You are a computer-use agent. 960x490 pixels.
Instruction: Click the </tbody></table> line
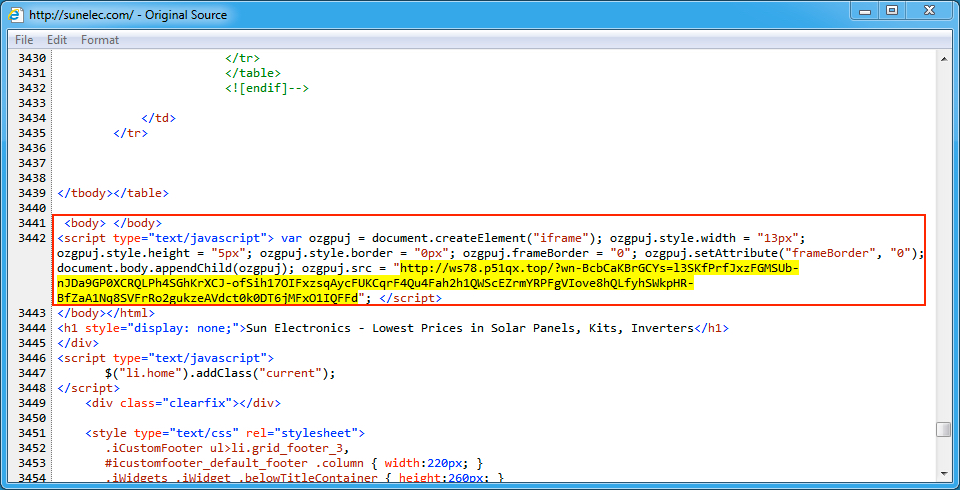[113, 193]
